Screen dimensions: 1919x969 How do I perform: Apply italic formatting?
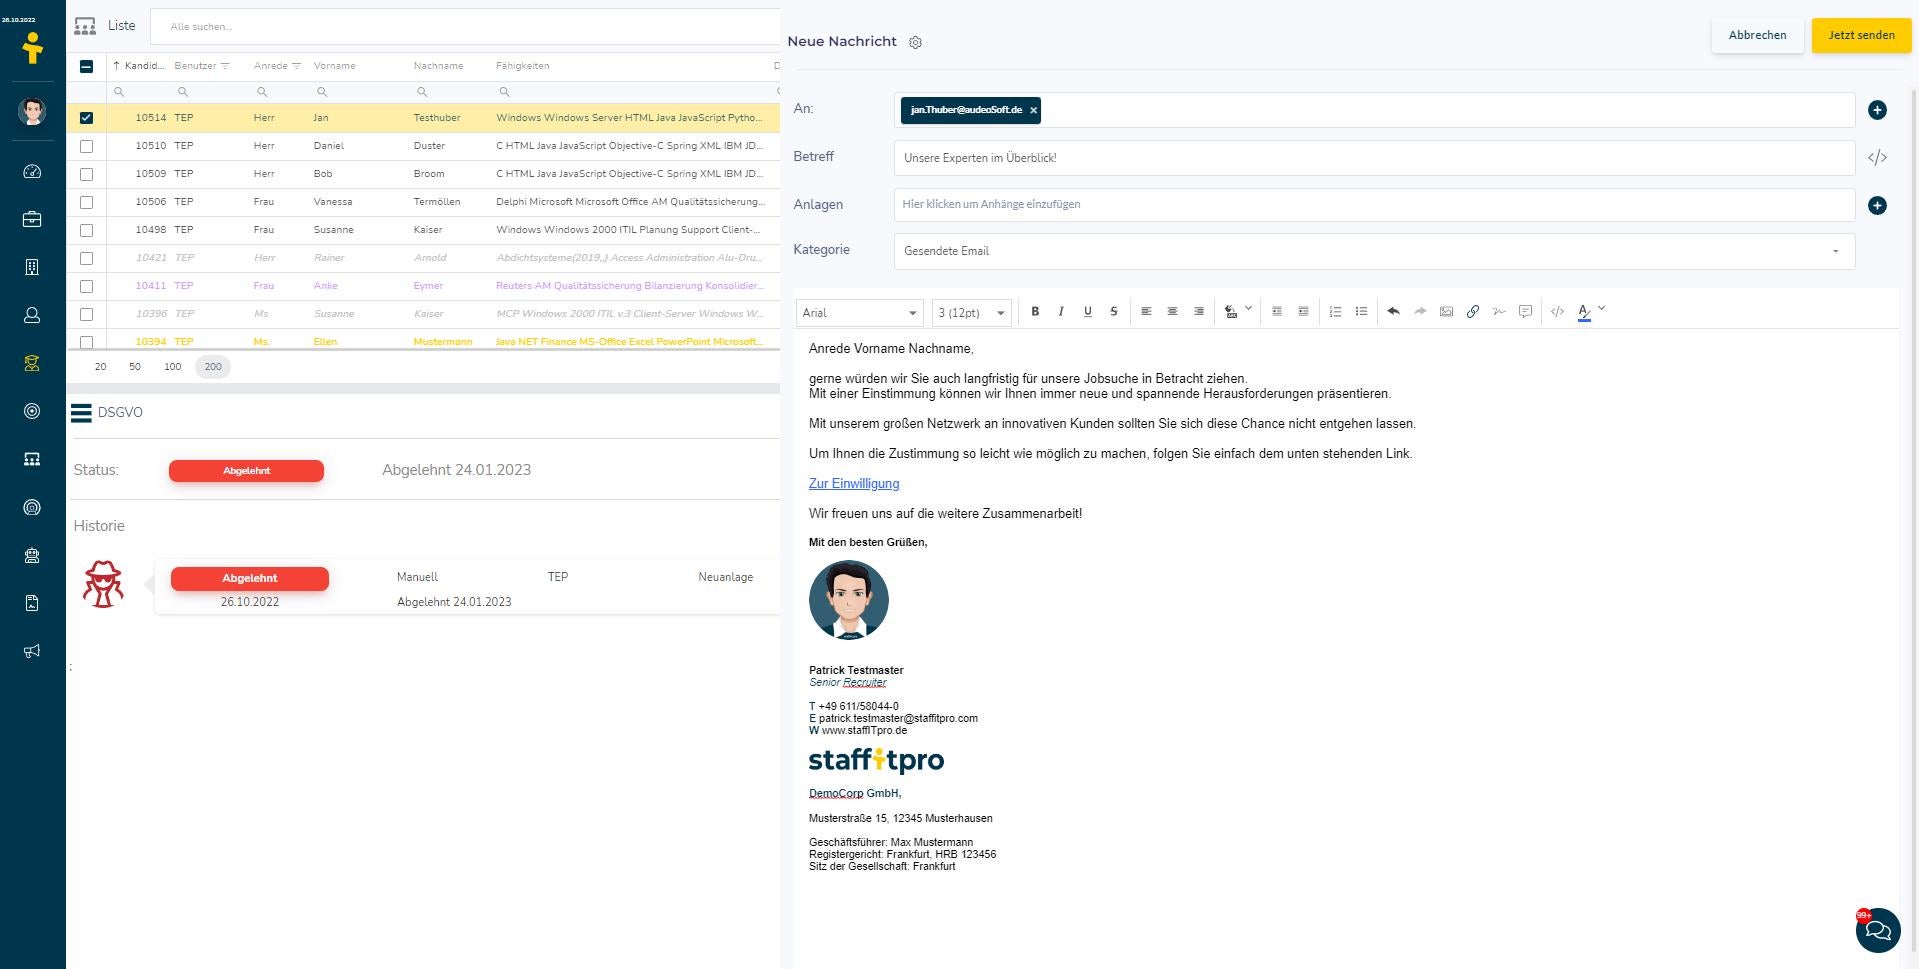point(1060,311)
